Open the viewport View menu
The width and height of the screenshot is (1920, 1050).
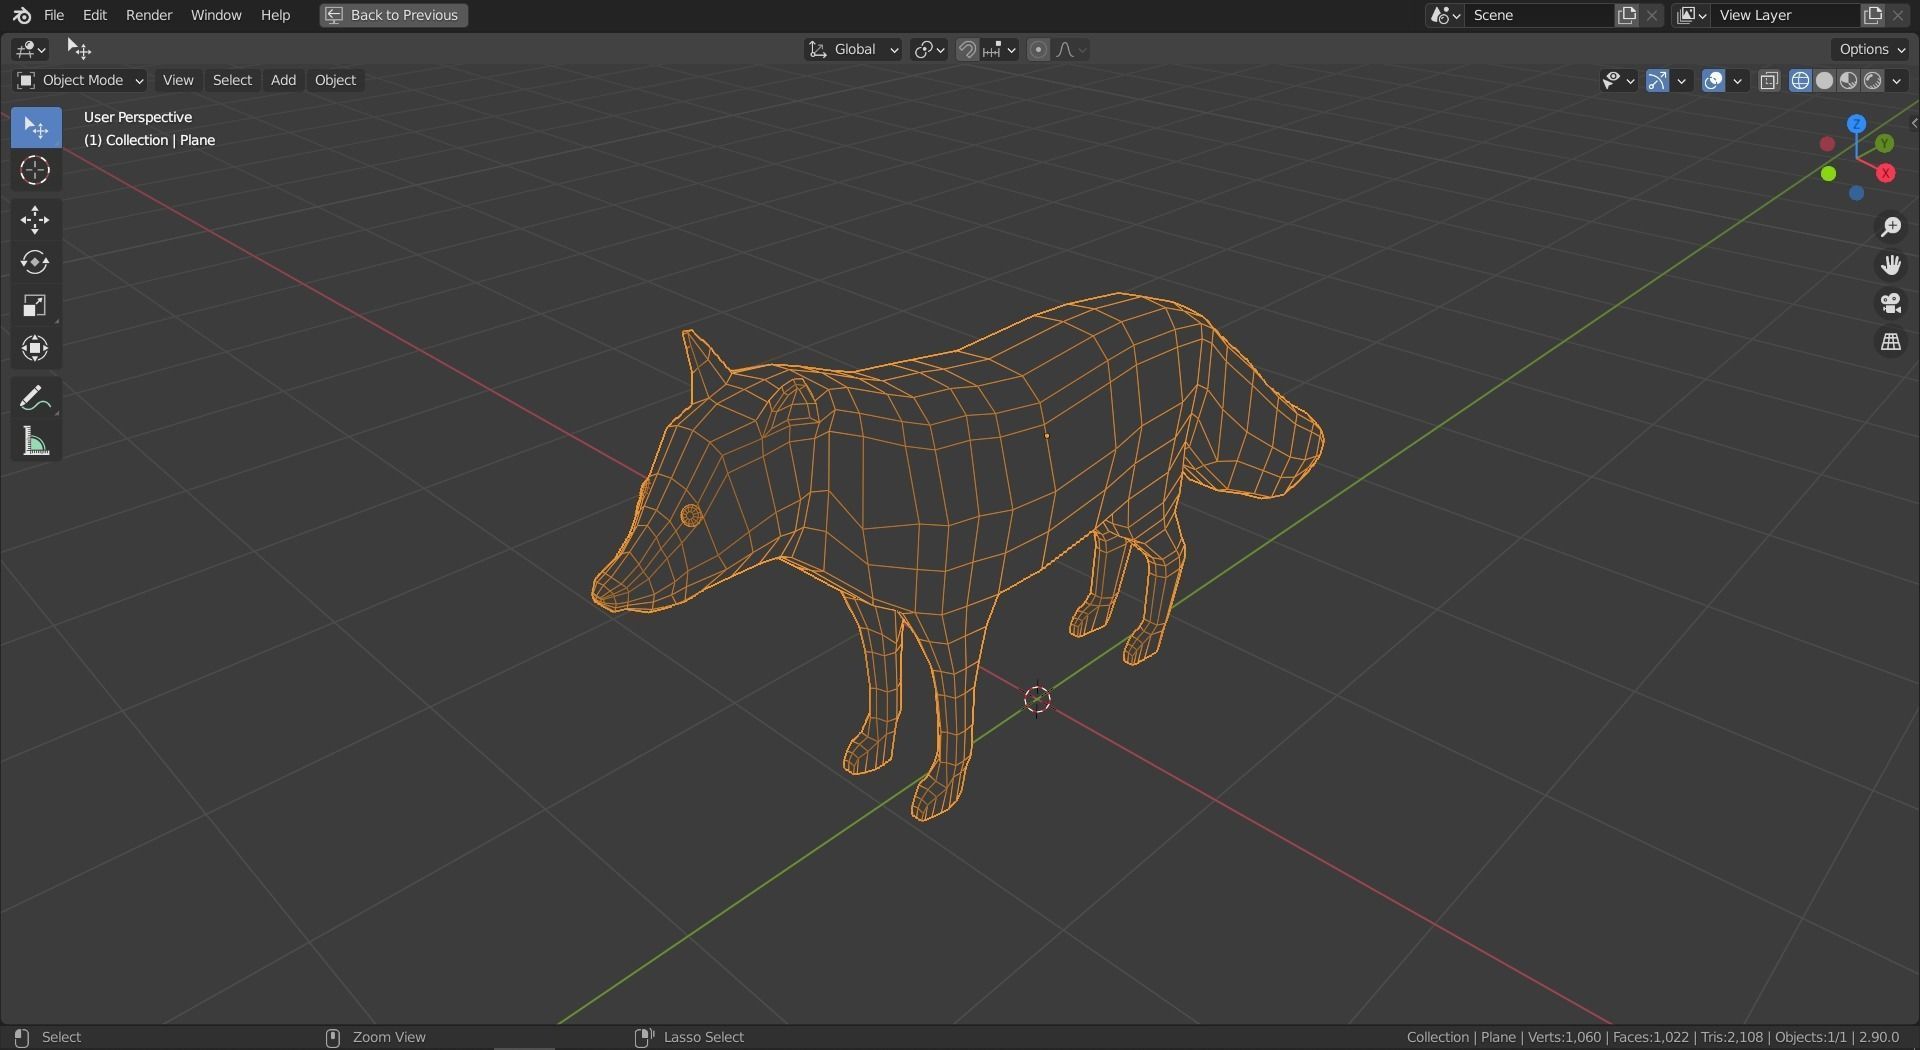178,80
